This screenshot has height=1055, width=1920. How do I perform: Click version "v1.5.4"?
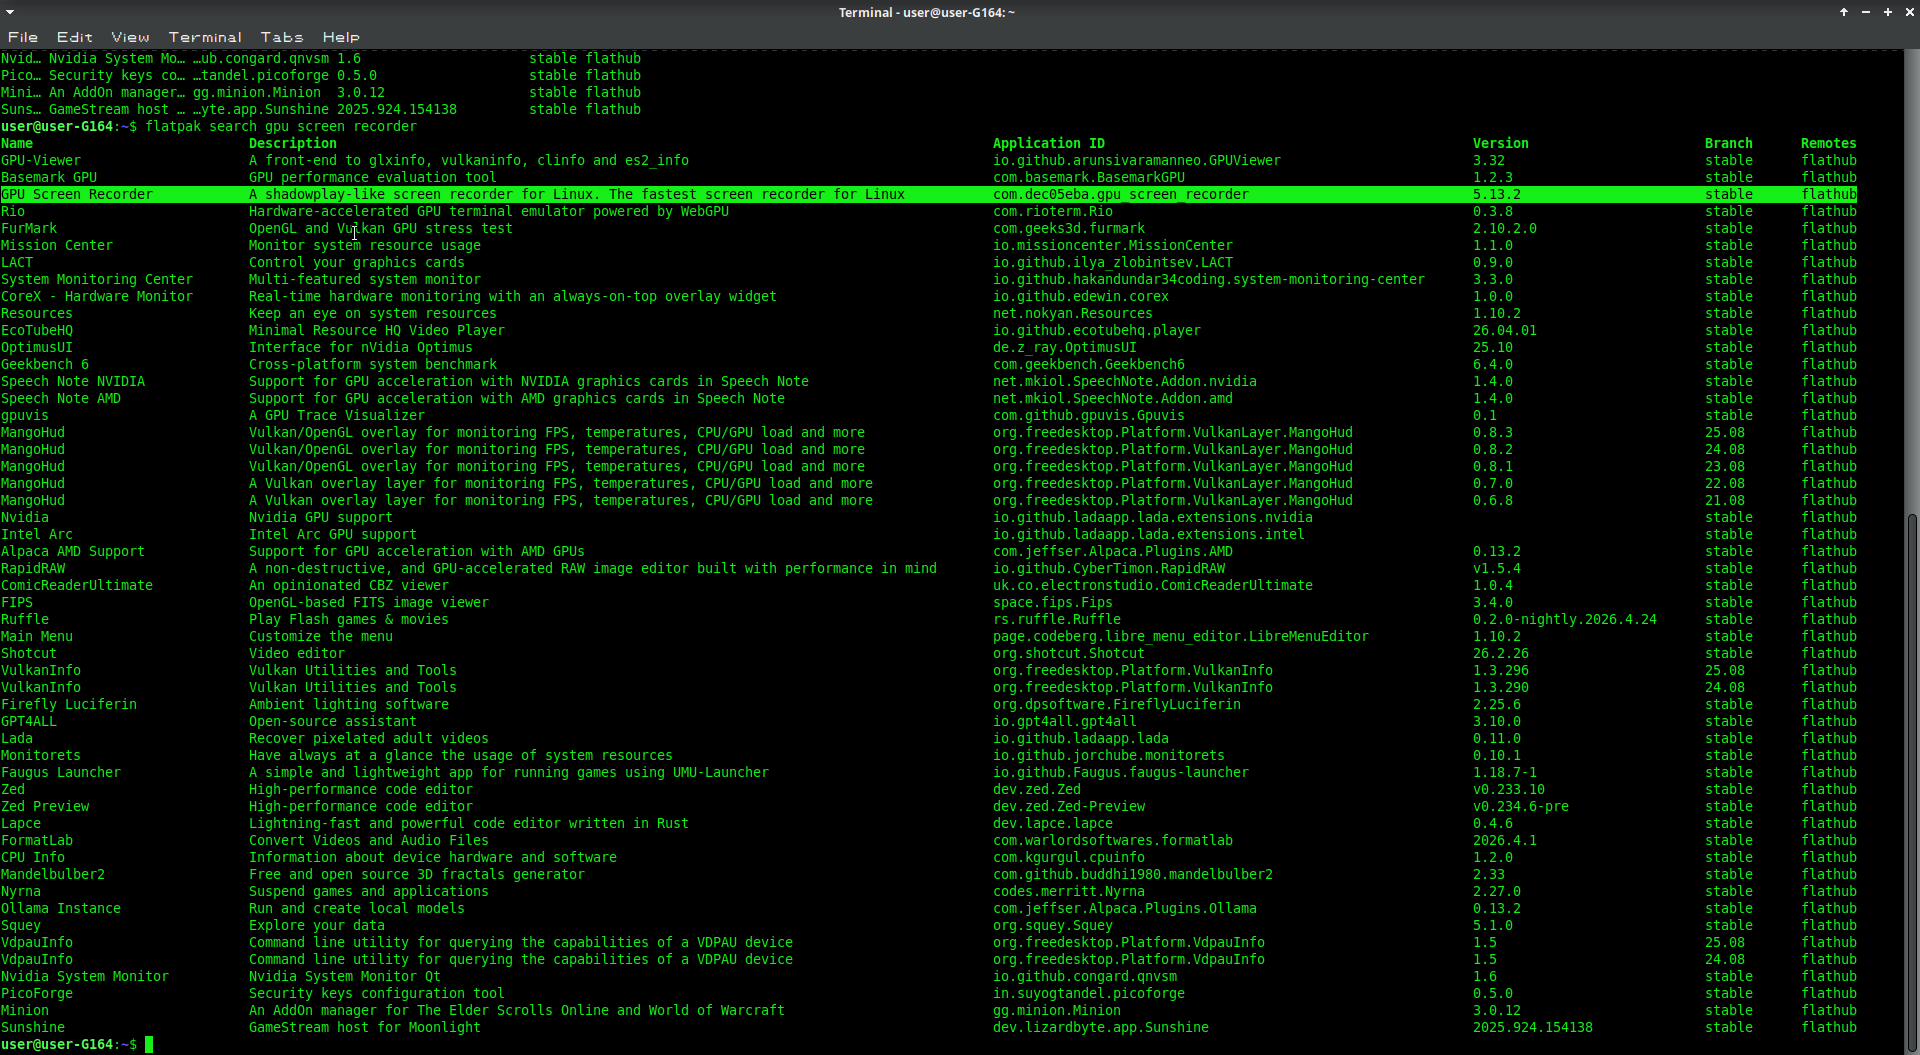coord(1497,569)
